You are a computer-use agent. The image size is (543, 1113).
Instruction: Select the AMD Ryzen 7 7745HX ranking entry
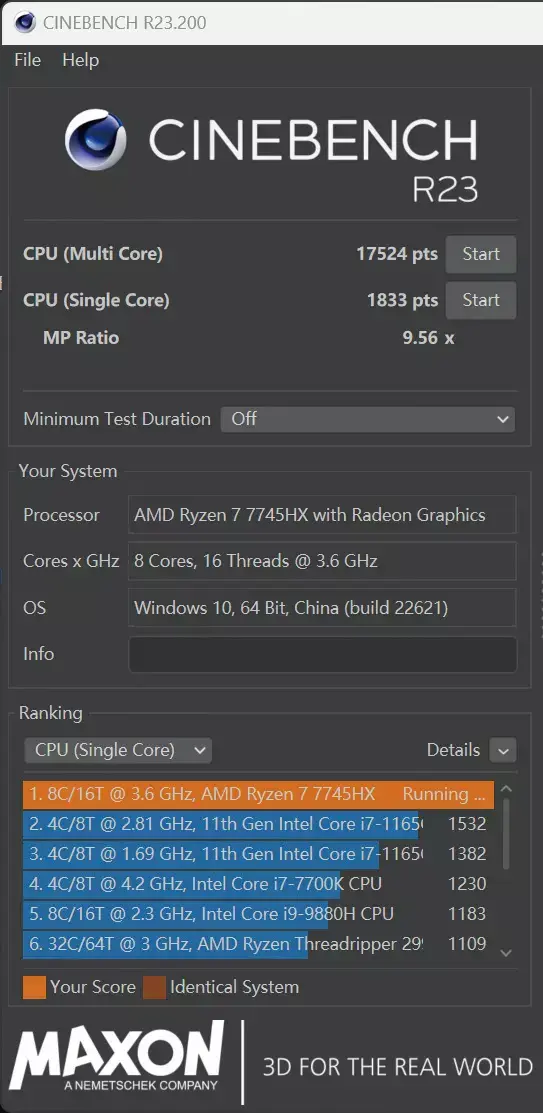258,794
